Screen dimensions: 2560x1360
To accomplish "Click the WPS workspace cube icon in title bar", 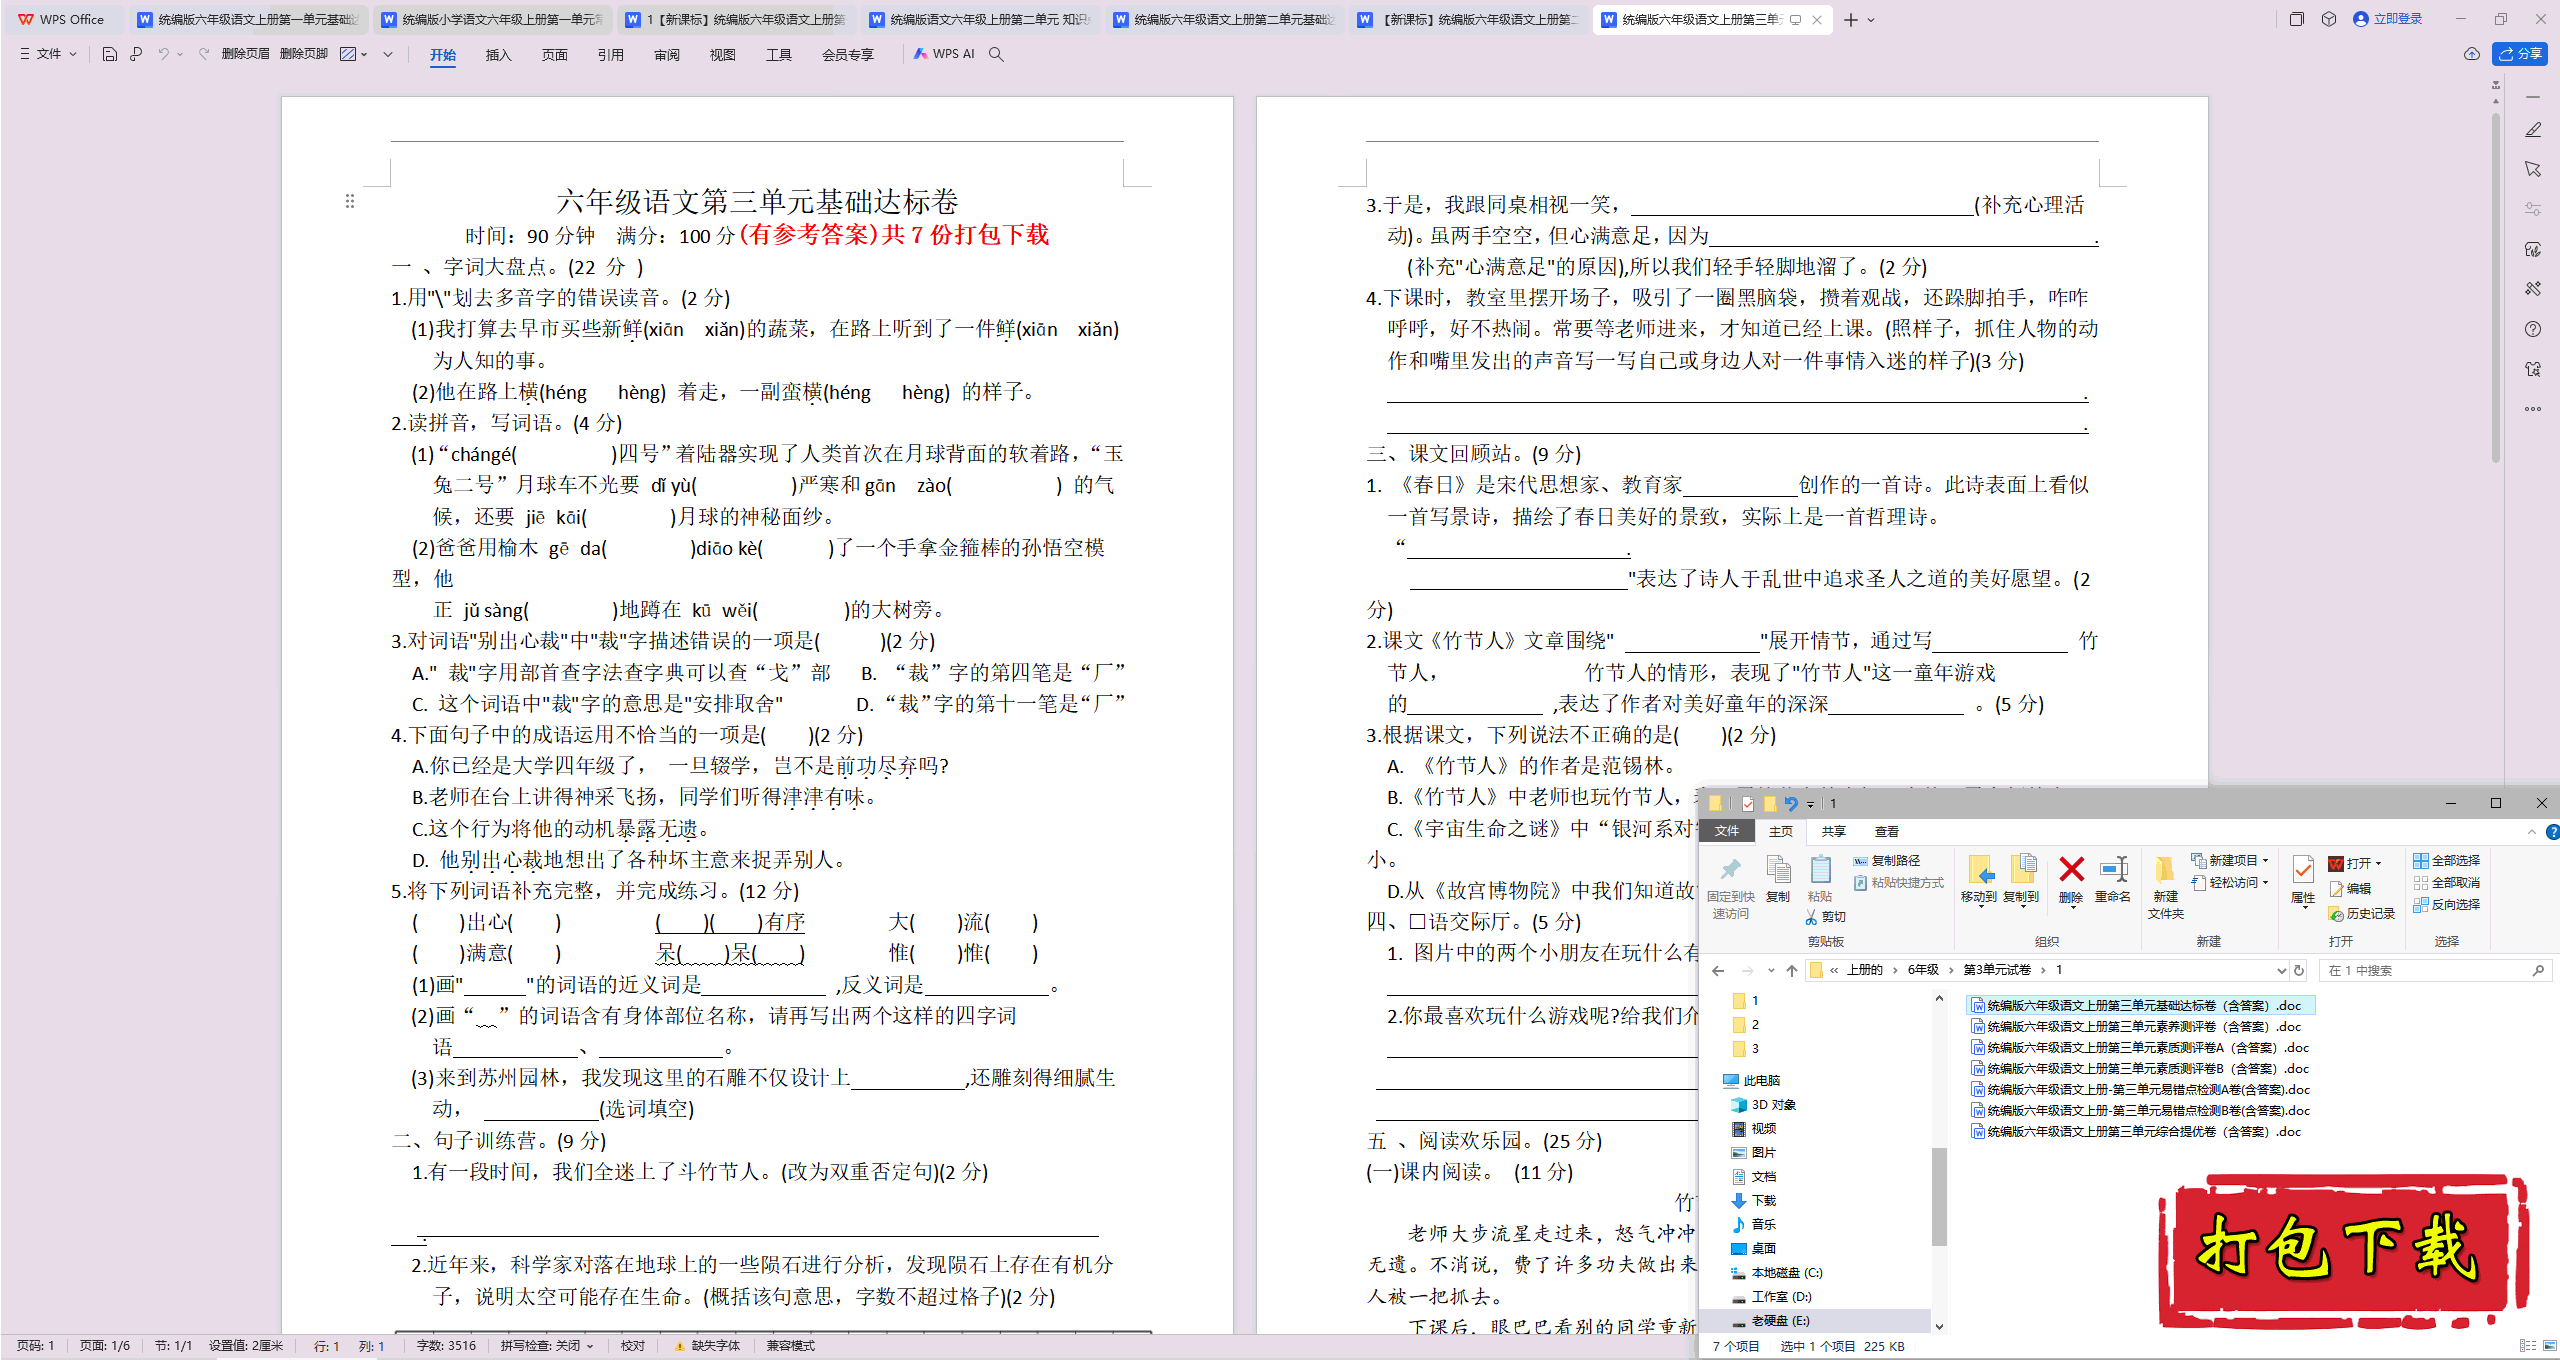I will pos(2329,19).
